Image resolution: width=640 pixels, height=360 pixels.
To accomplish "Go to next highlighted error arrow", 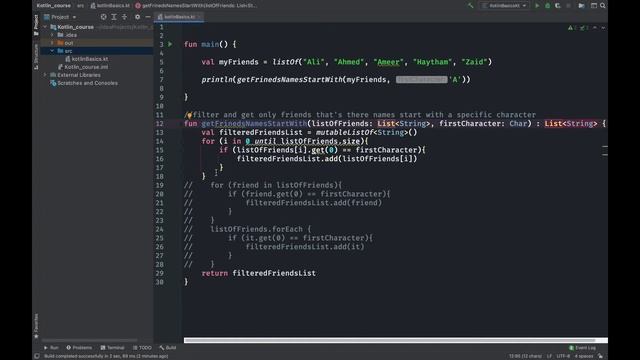I will click(x=603, y=28).
